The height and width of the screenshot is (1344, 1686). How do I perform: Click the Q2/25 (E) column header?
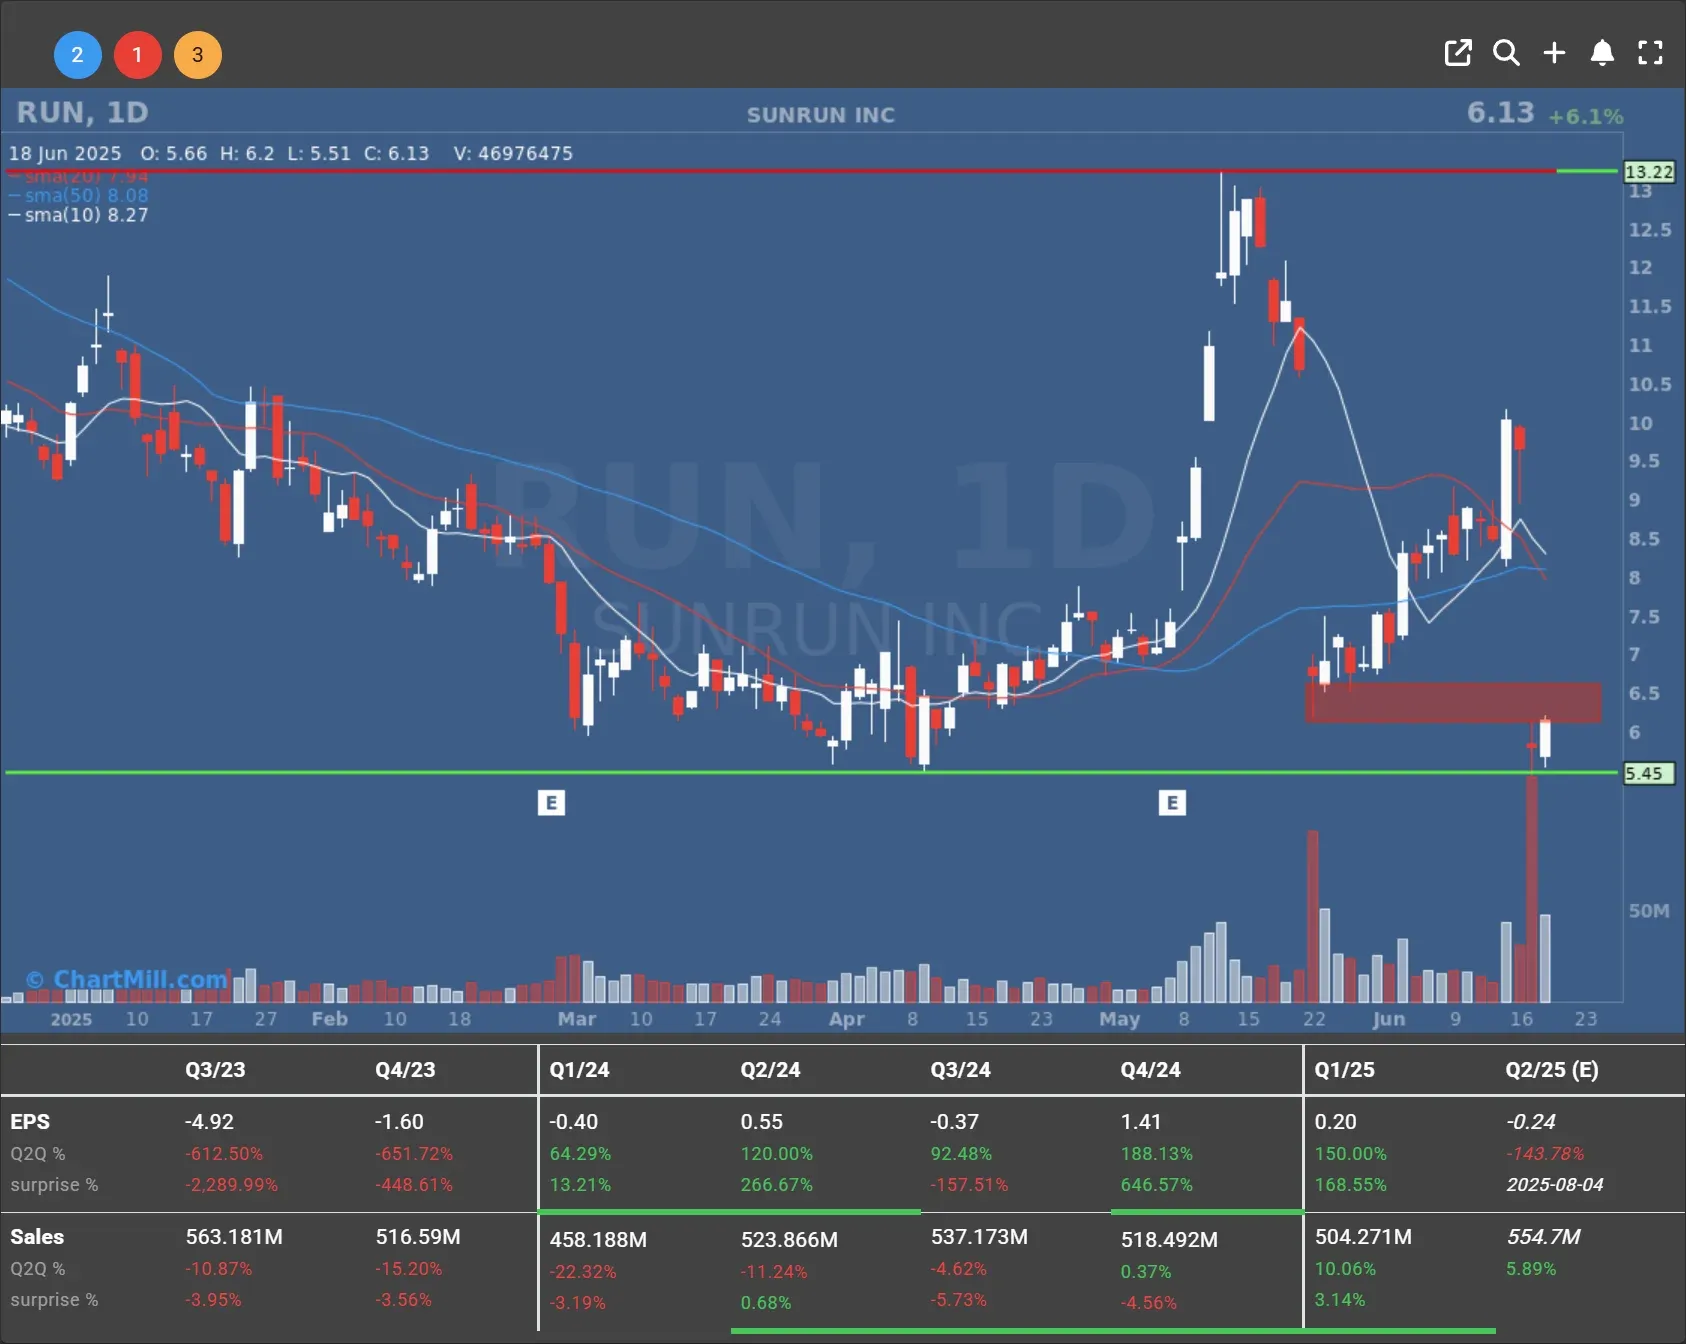(1552, 1069)
